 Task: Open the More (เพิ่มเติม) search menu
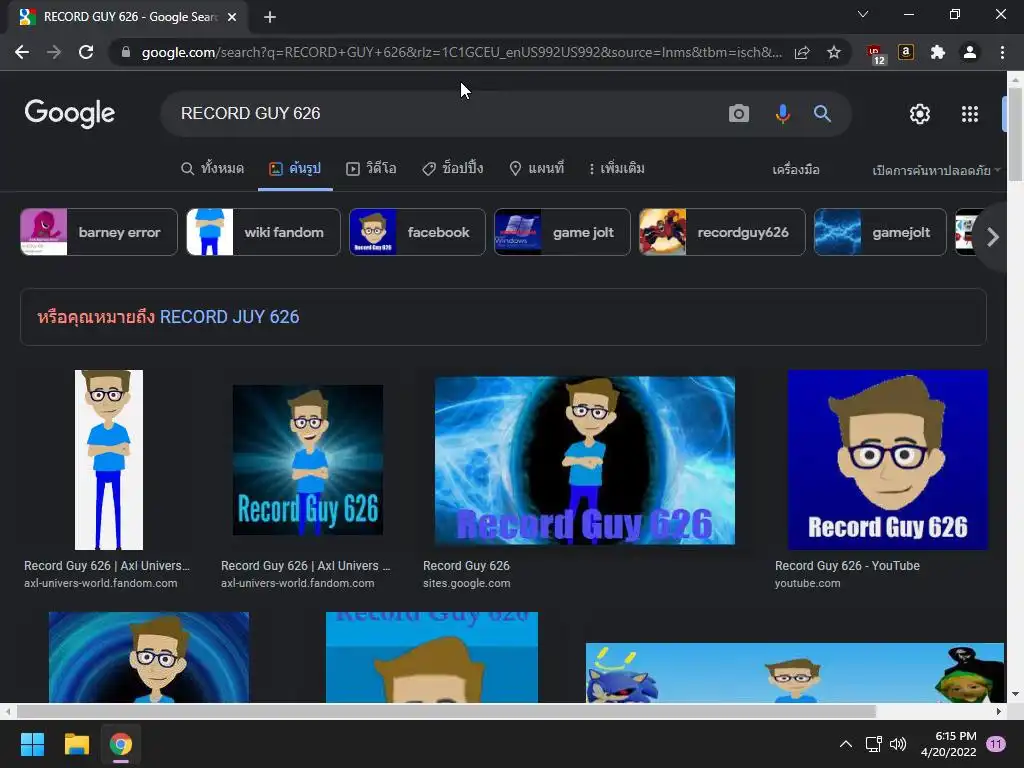[x=616, y=168]
